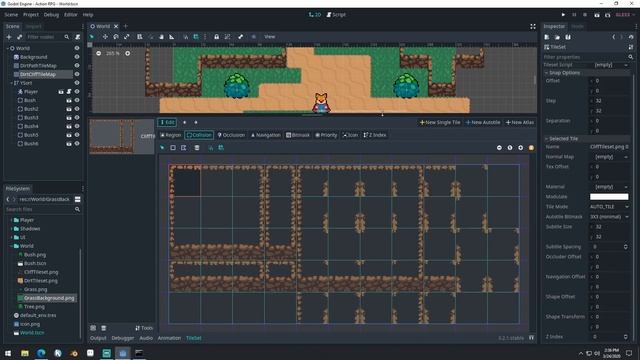Open the Tools button below tileset list
This screenshot has height=360, width=640.
[144, 328]
